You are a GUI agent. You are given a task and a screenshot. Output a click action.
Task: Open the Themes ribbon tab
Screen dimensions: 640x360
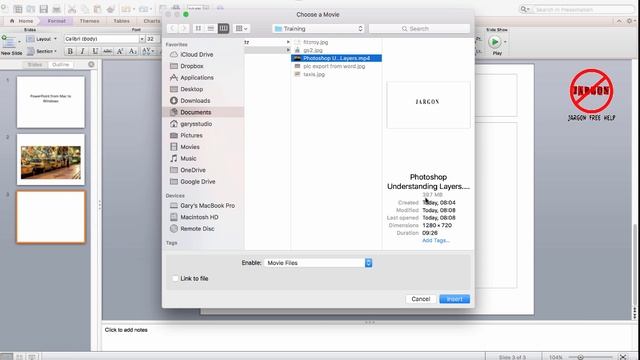[89, 21]
